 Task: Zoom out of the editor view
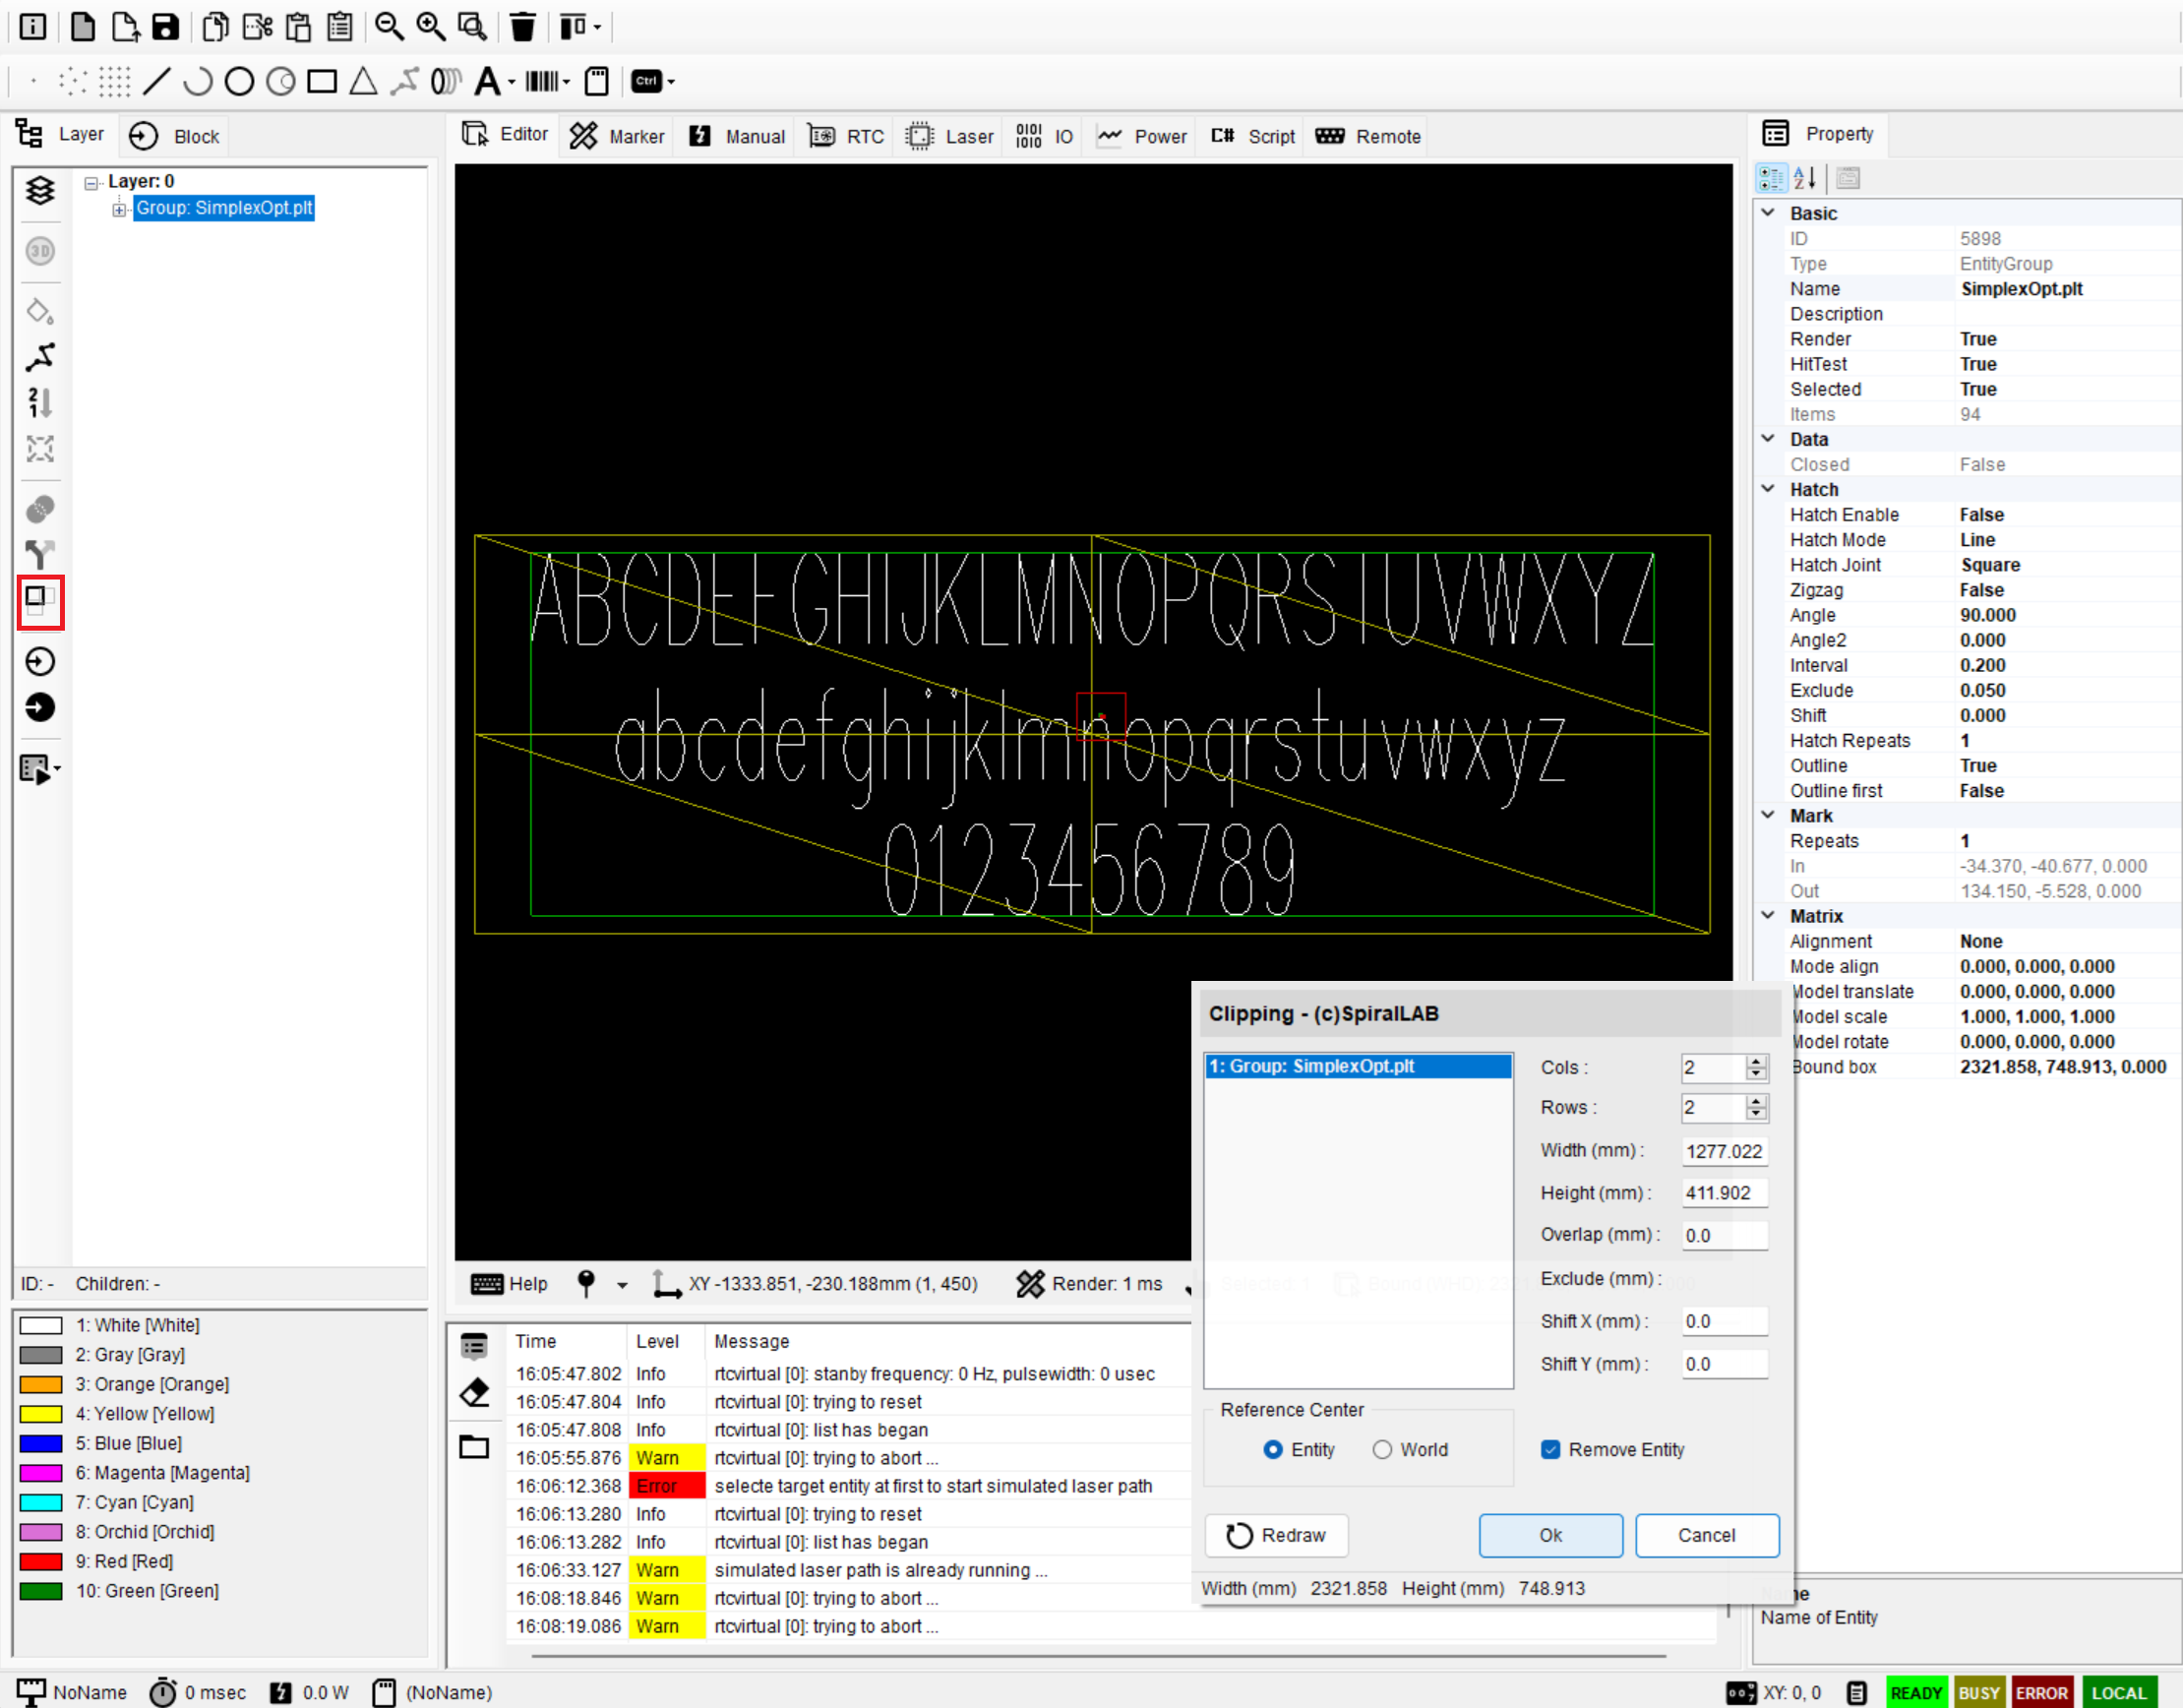click(389, 27)
